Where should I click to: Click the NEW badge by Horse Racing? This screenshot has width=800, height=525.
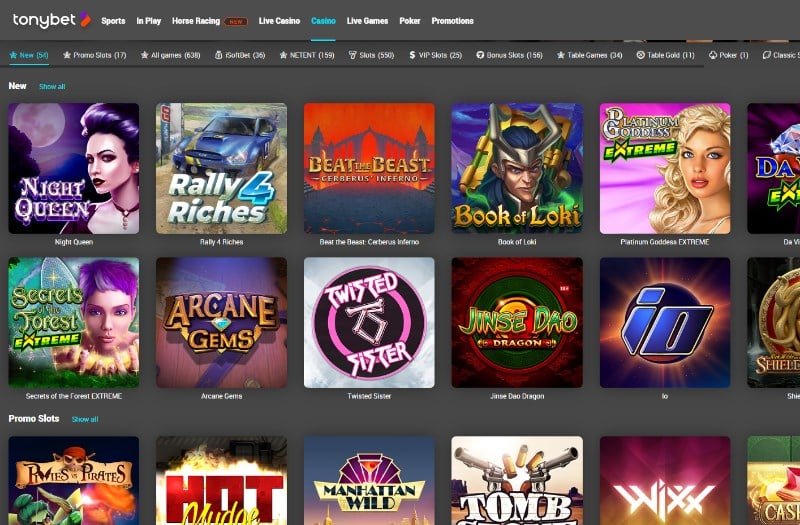coord(236,21)
